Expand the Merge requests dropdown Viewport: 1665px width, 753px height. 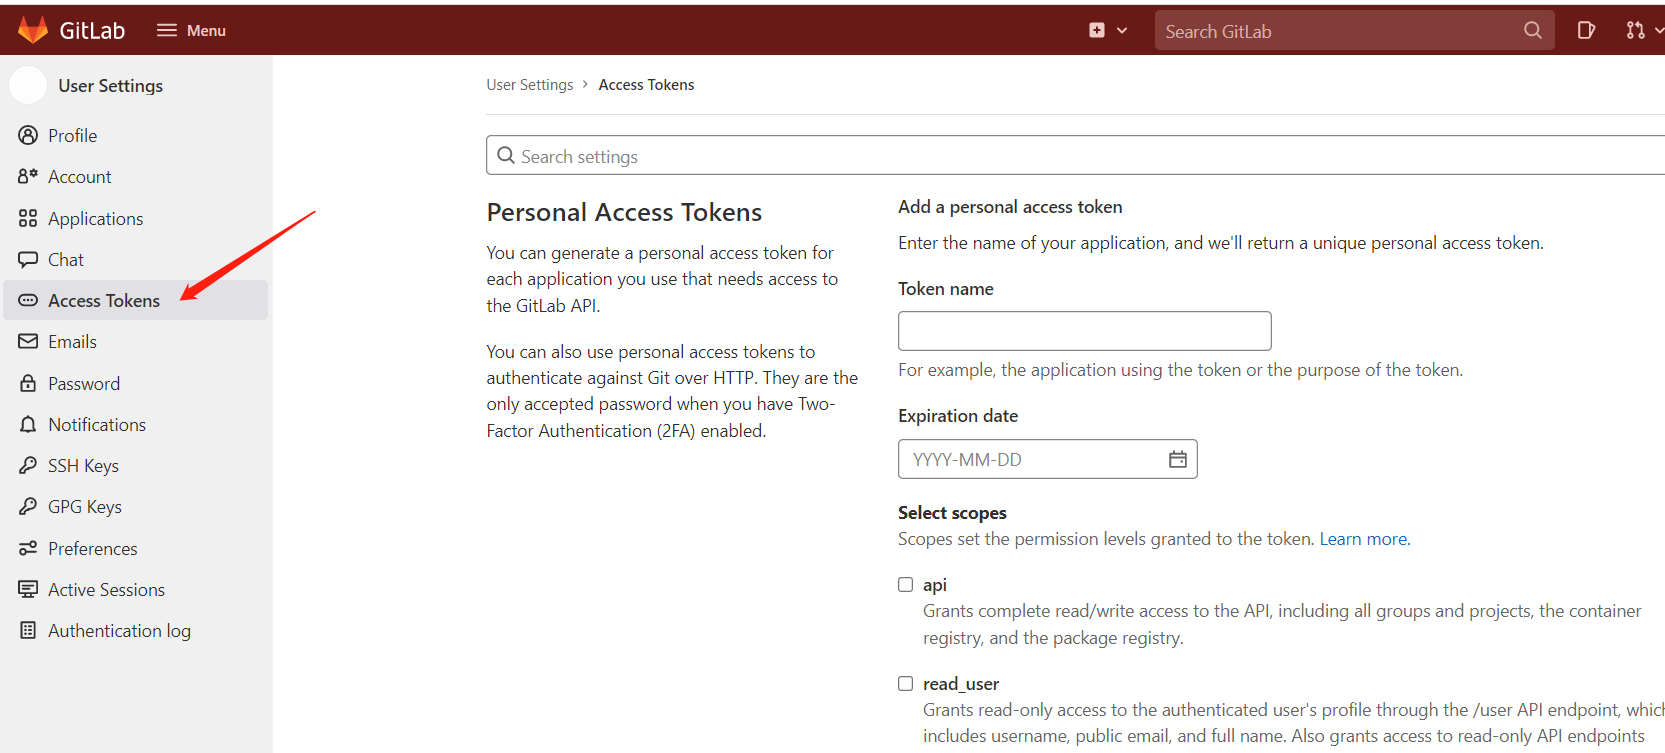coord(1643,31)
